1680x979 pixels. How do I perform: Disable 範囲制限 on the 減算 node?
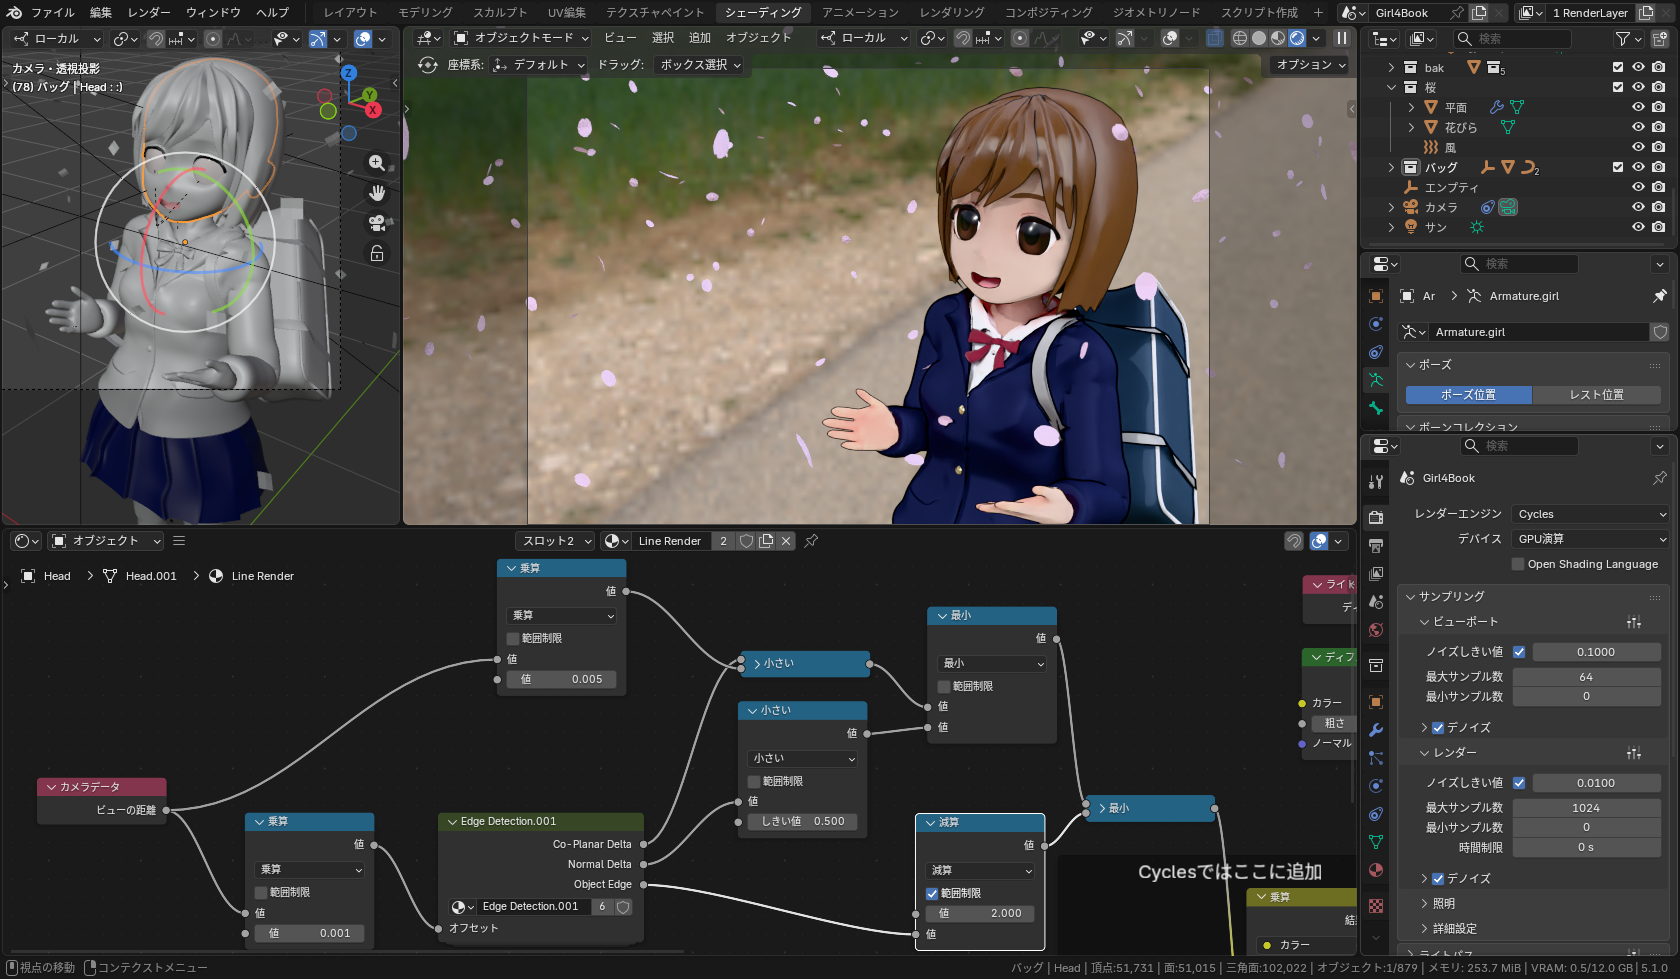point(933,893)
